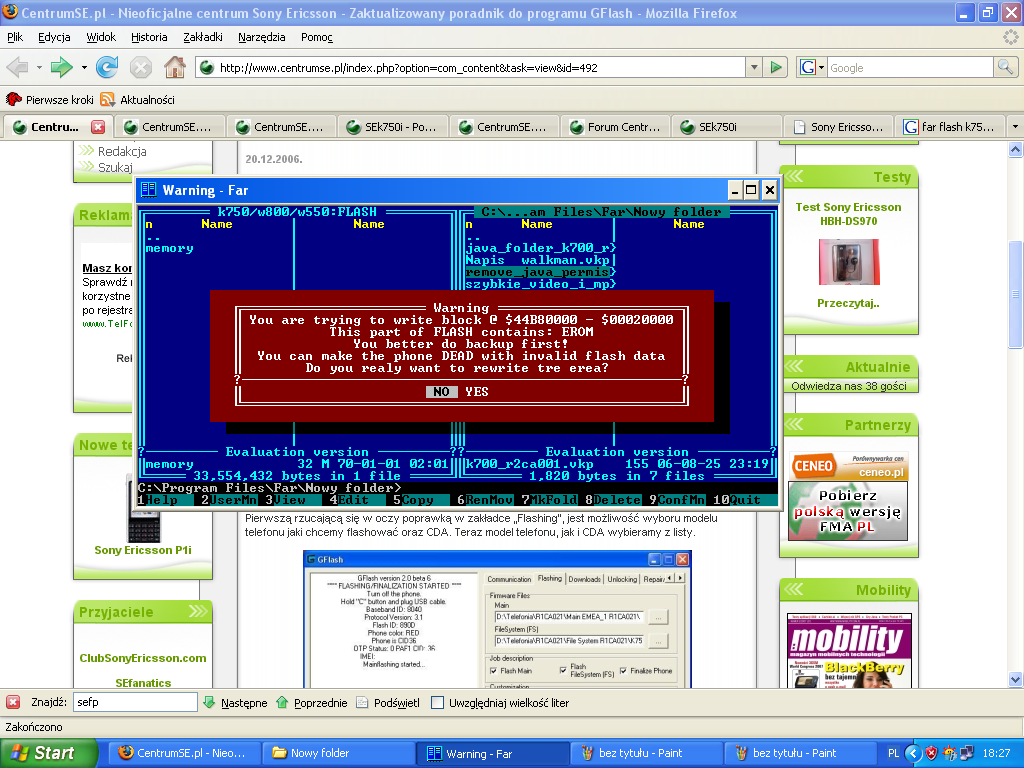Open the Narzędzia menu

pos(261,37)
